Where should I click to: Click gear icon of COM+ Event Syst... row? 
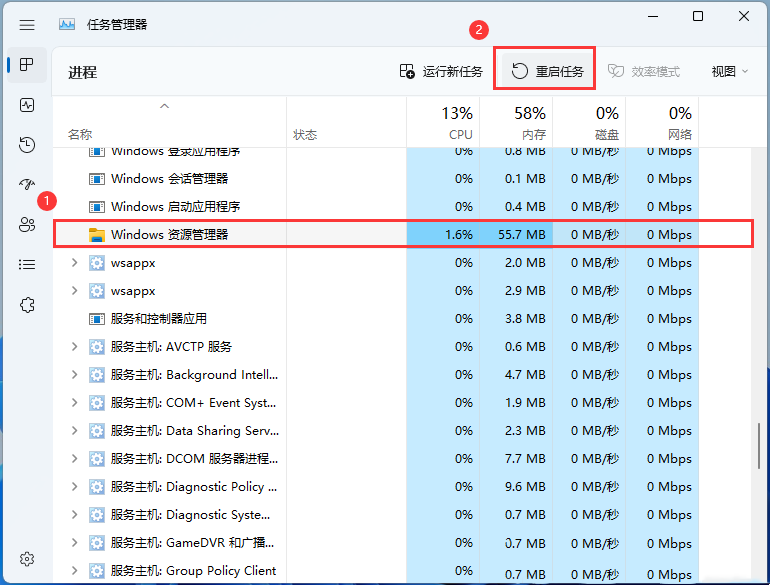[97, 403]
